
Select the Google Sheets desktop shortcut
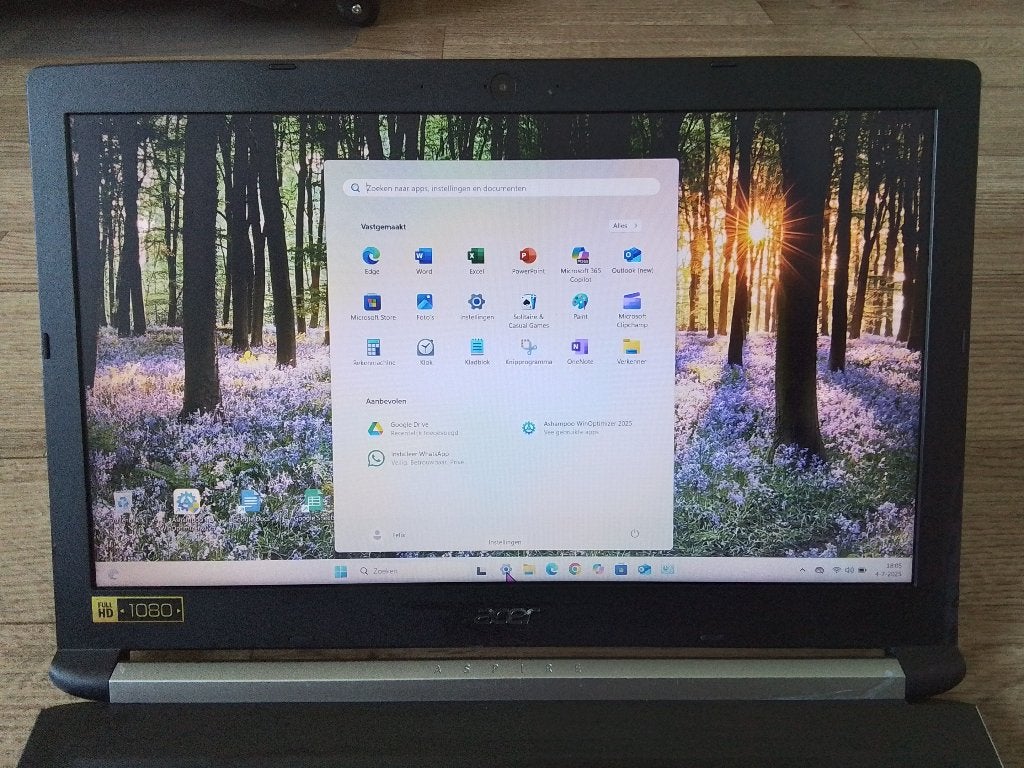coord(313,502)
